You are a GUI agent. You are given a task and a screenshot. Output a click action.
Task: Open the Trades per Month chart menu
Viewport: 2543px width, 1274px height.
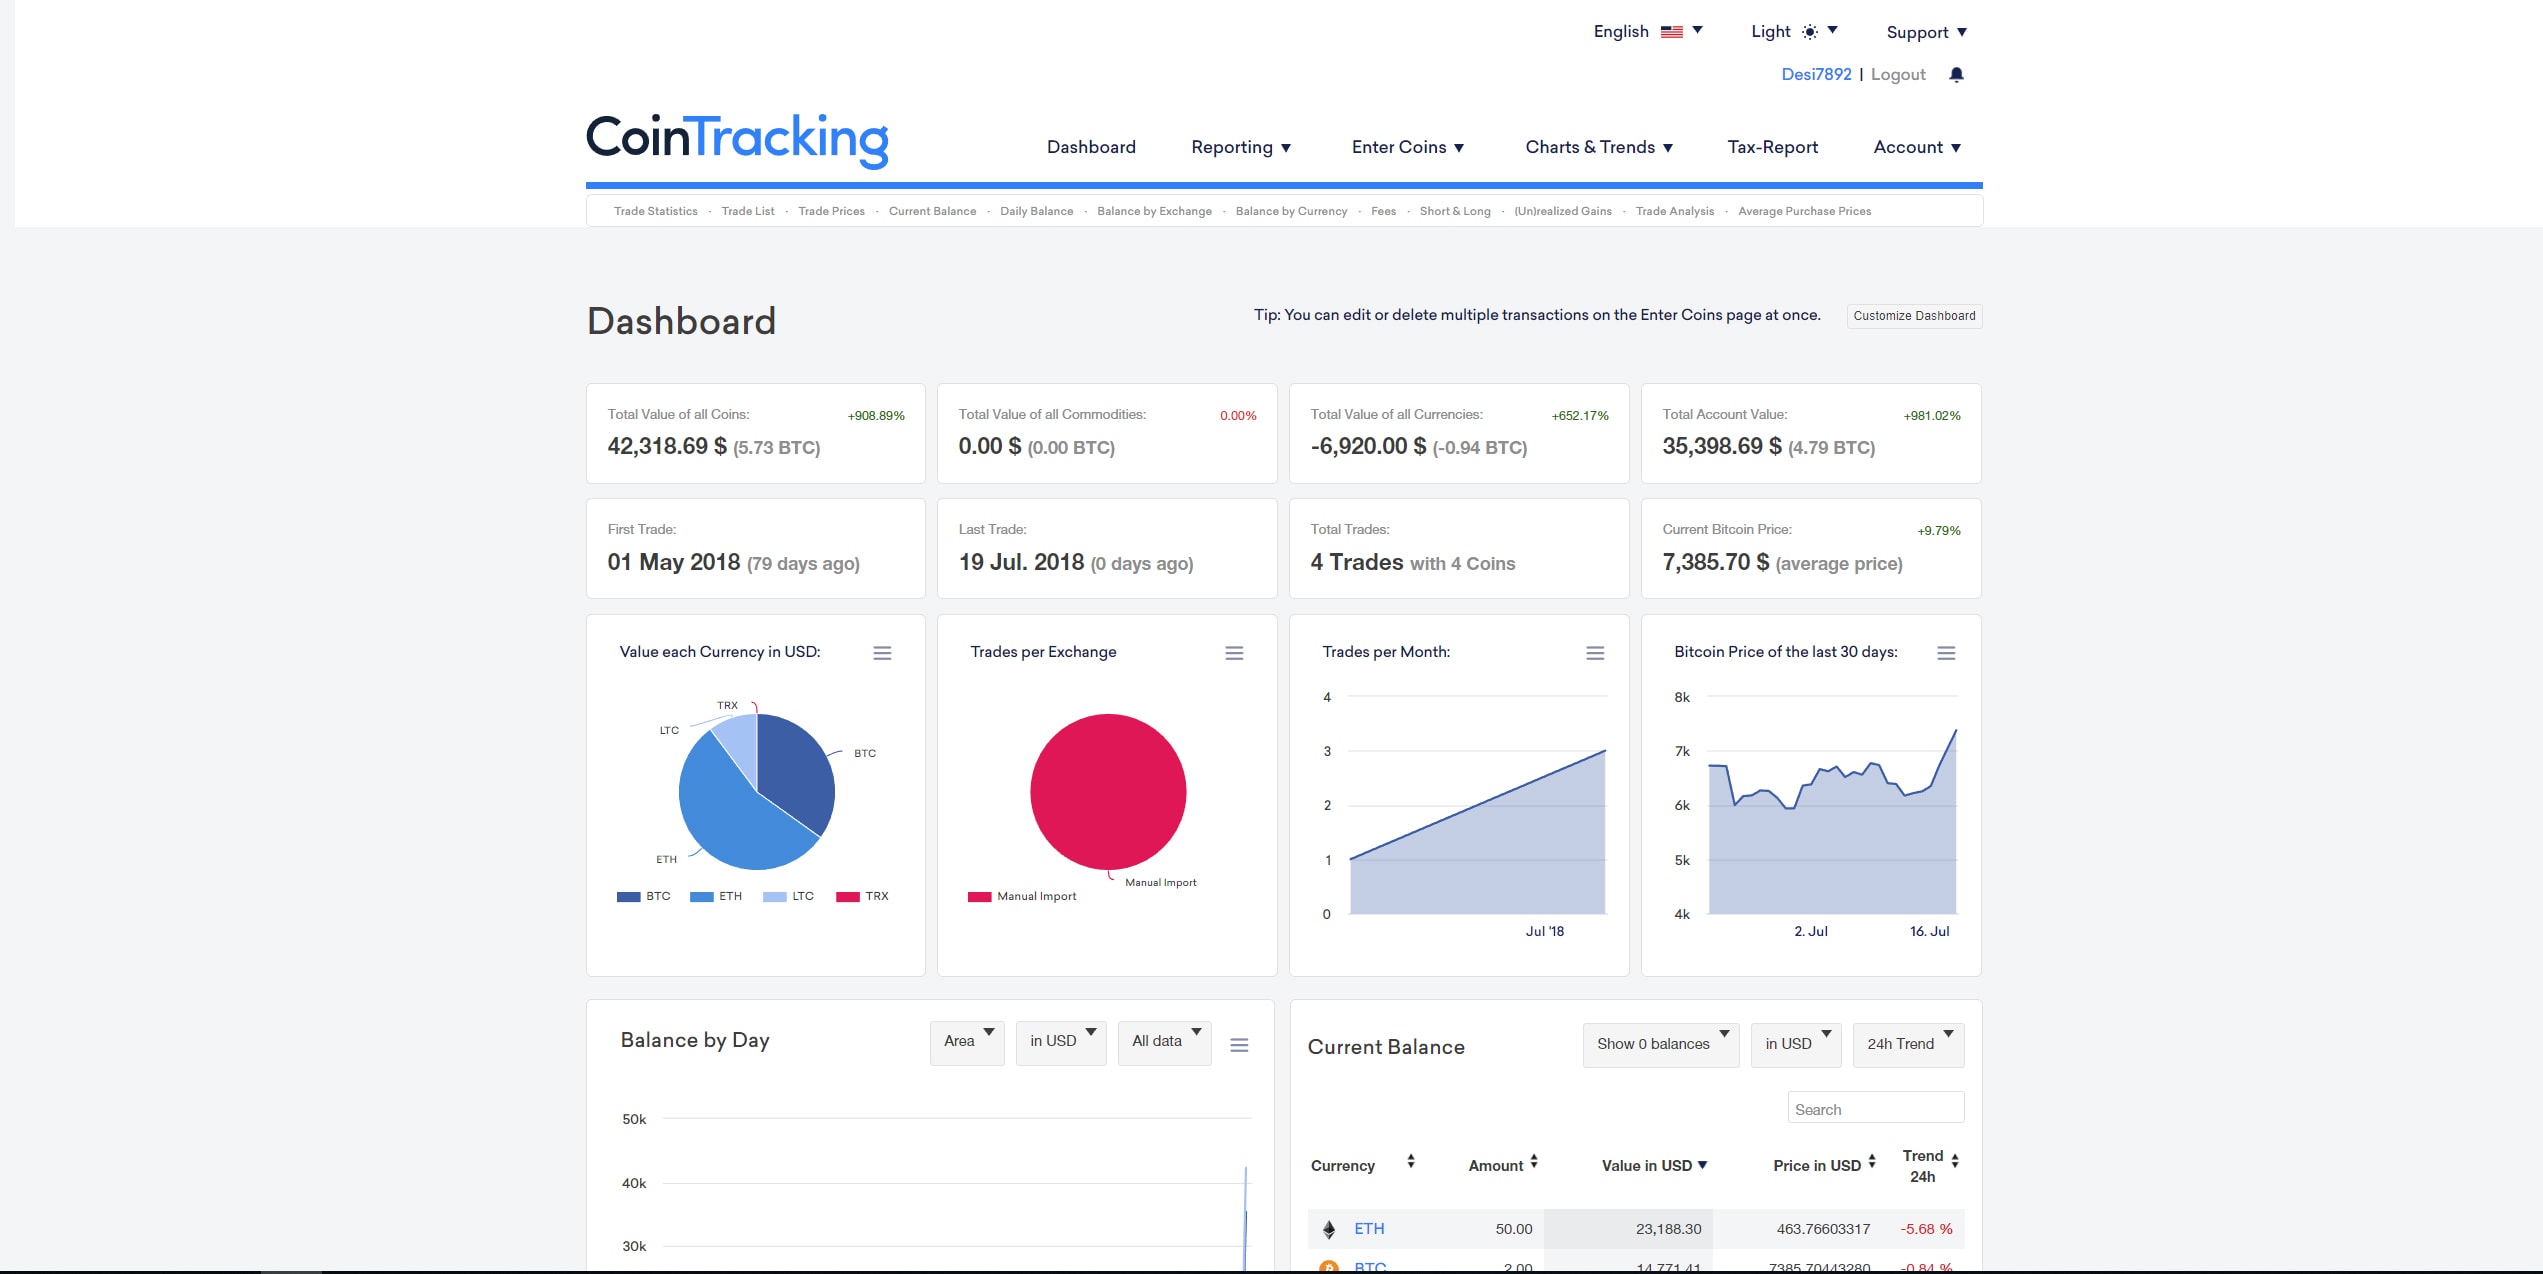[x=1595, y=653]
